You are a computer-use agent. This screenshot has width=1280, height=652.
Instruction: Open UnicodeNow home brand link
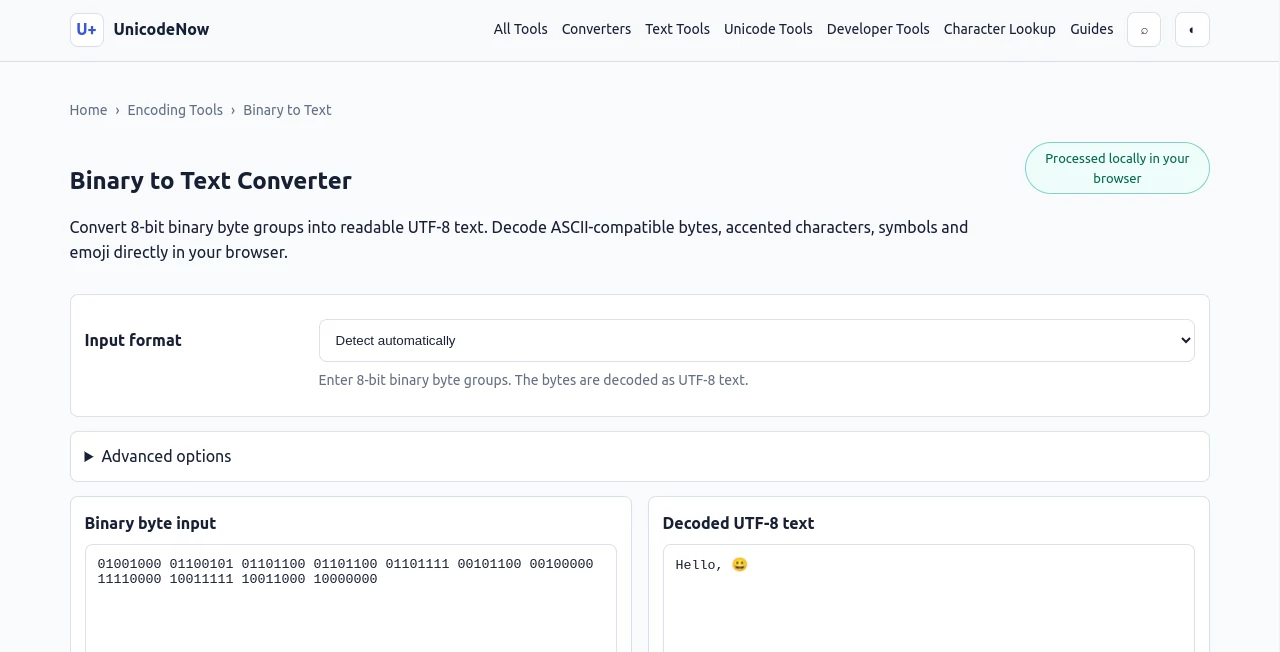point(140,30)
